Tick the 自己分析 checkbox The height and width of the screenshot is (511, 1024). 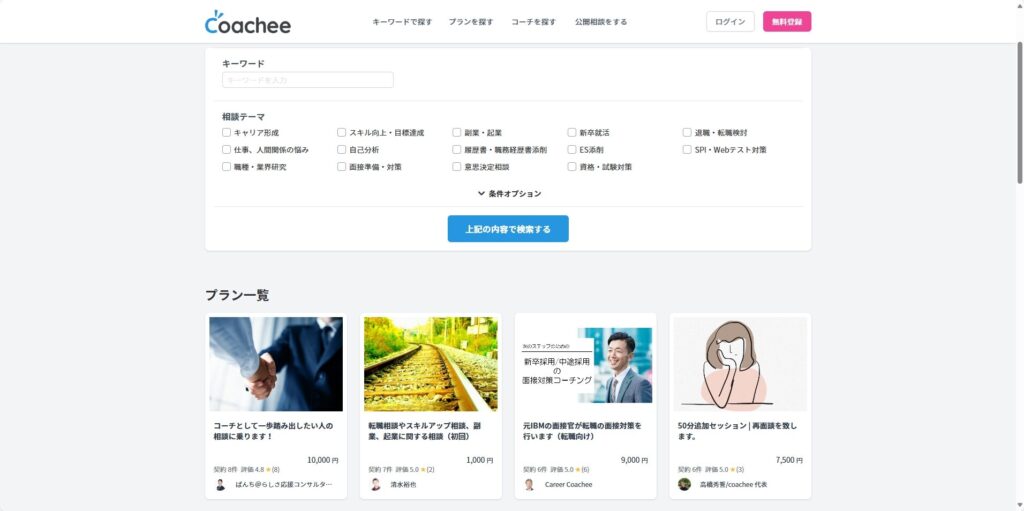[x=342, y=149]
